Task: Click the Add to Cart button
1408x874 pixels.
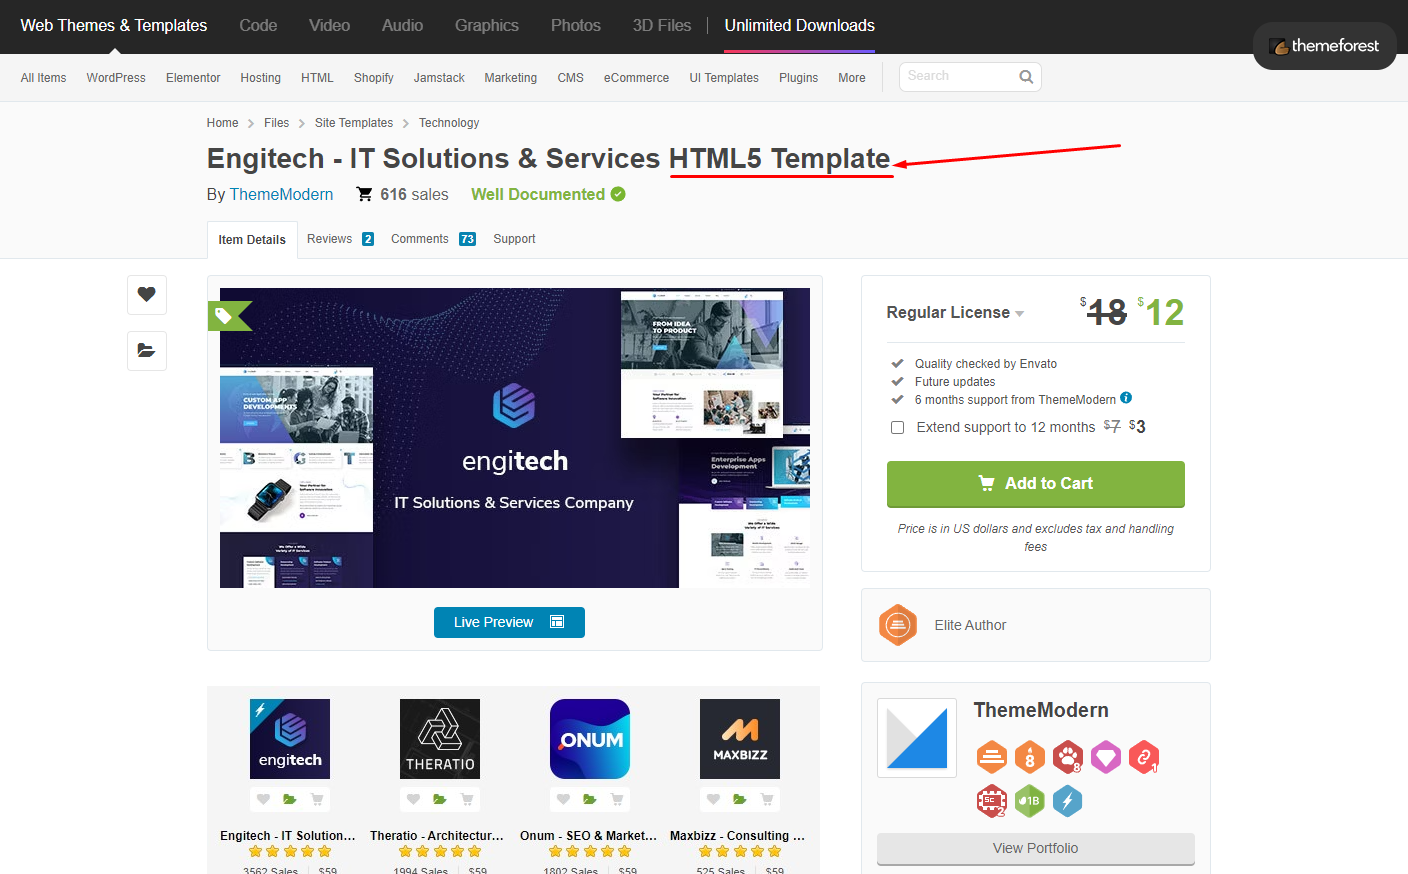Action: pos(1036,484)
